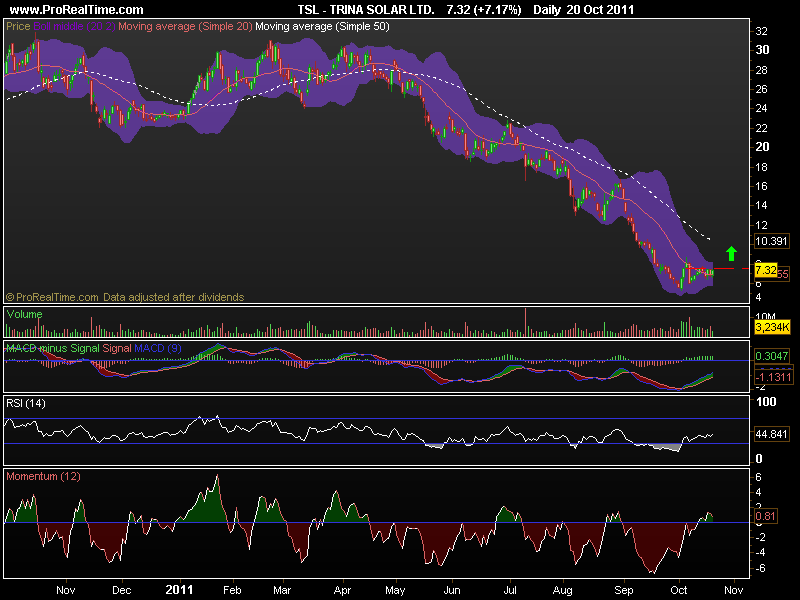
Task: Click the Nov label just before Dec
Action: (x=66, y=590)
